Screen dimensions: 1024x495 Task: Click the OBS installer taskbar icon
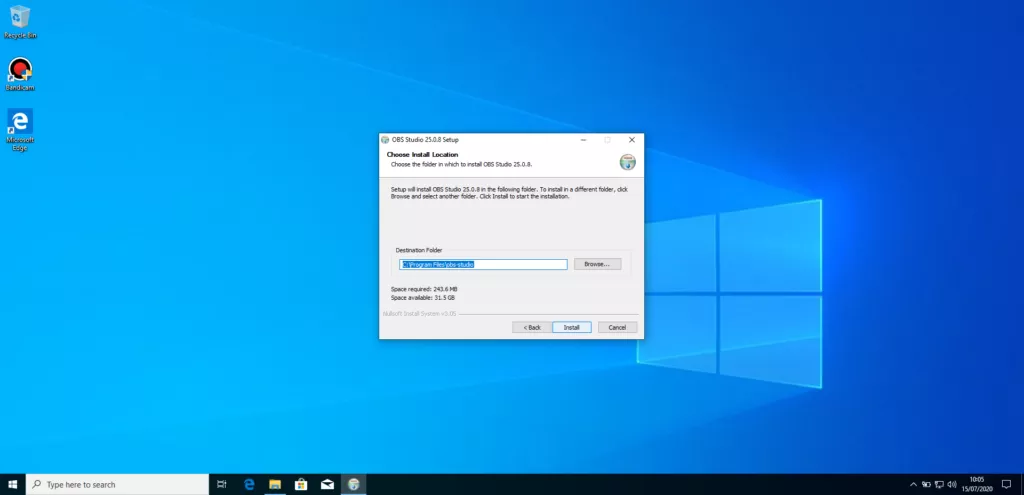click(353, 484)
